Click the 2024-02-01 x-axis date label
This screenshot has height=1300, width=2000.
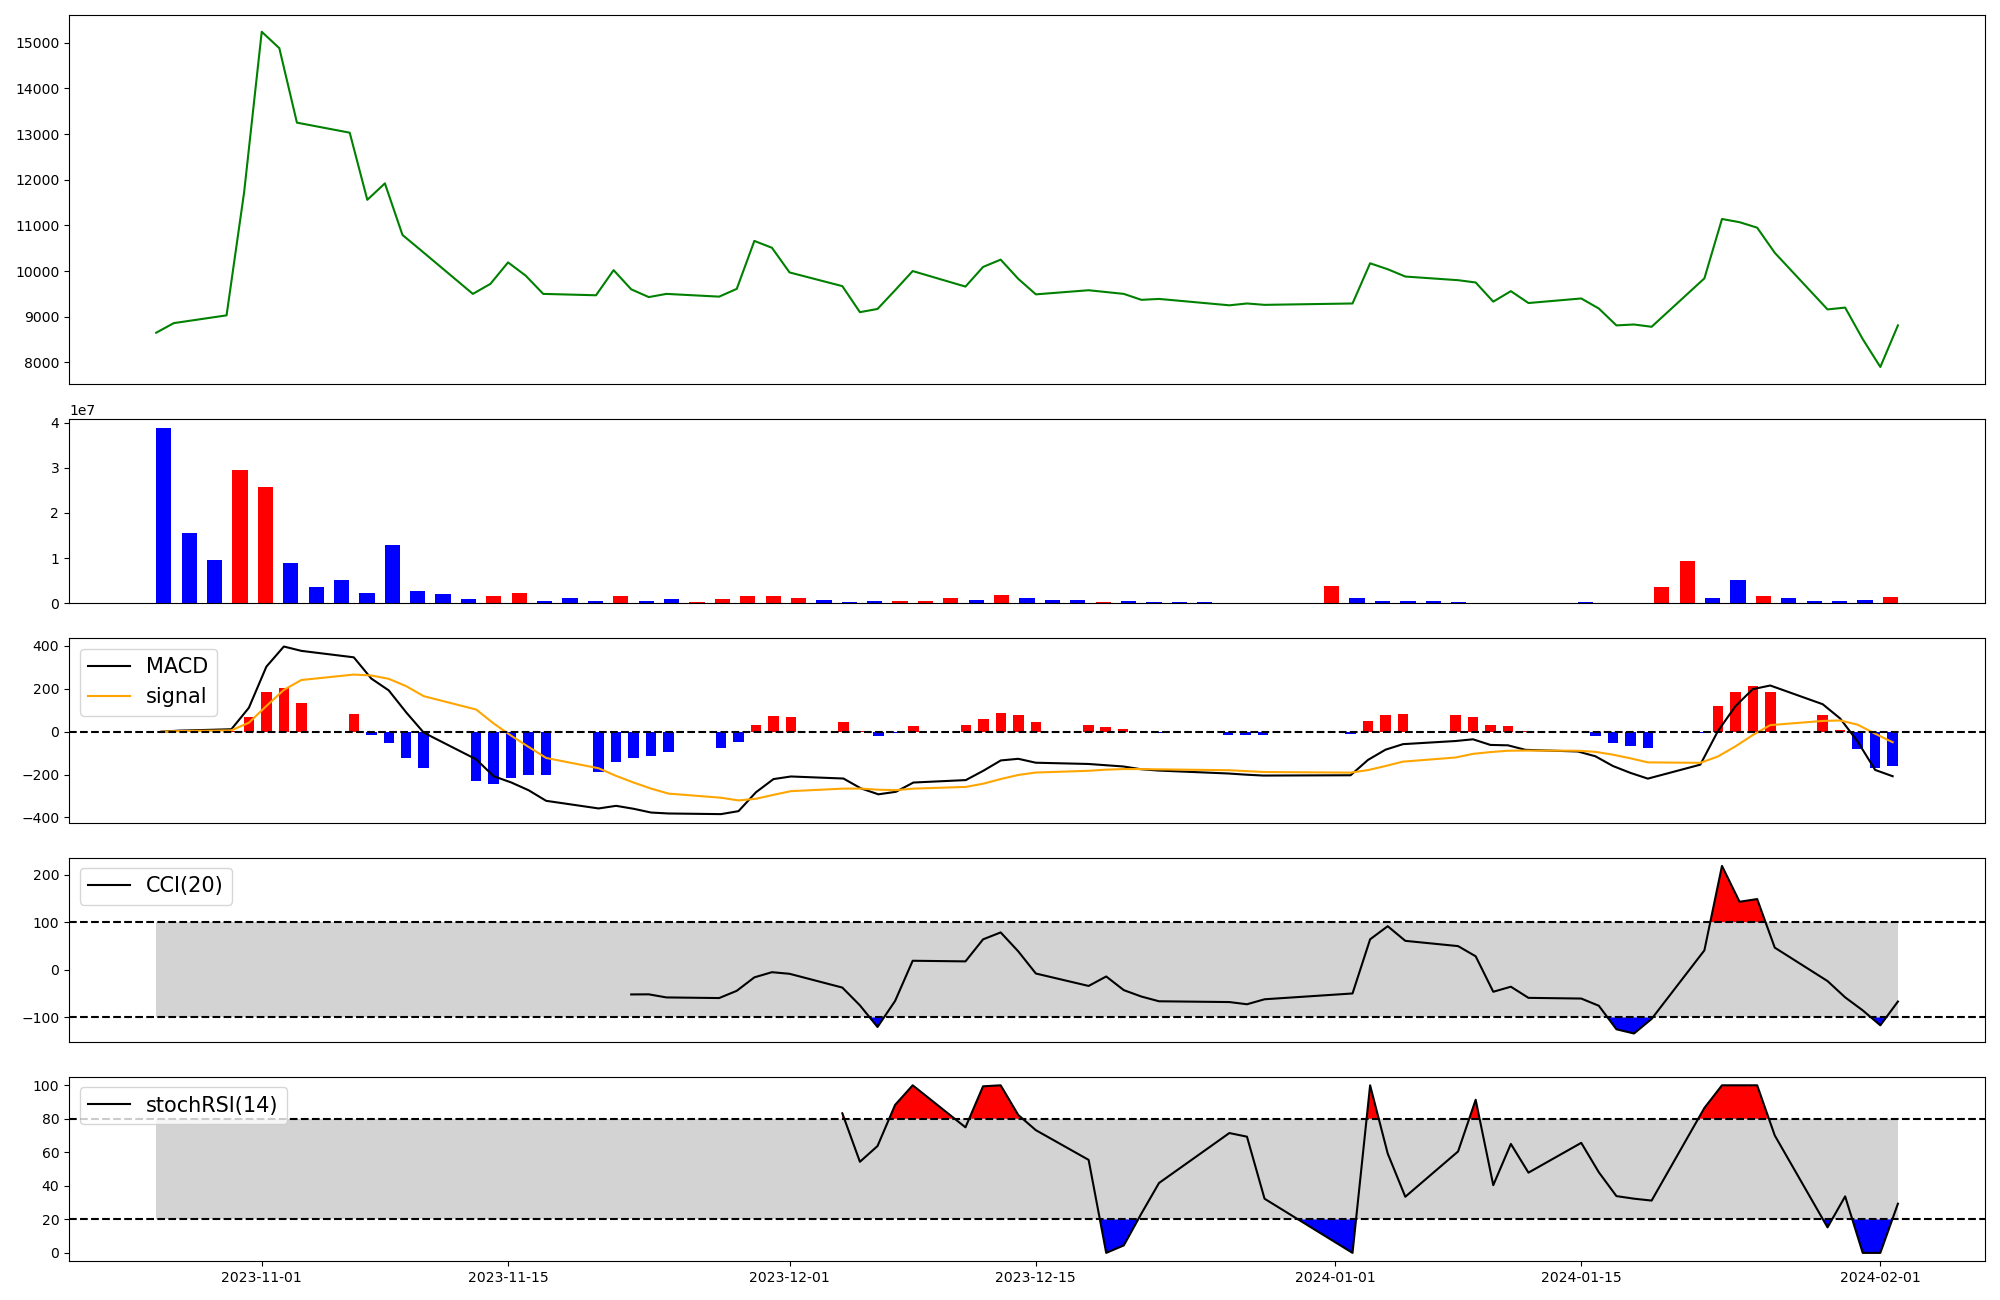1880,1277
